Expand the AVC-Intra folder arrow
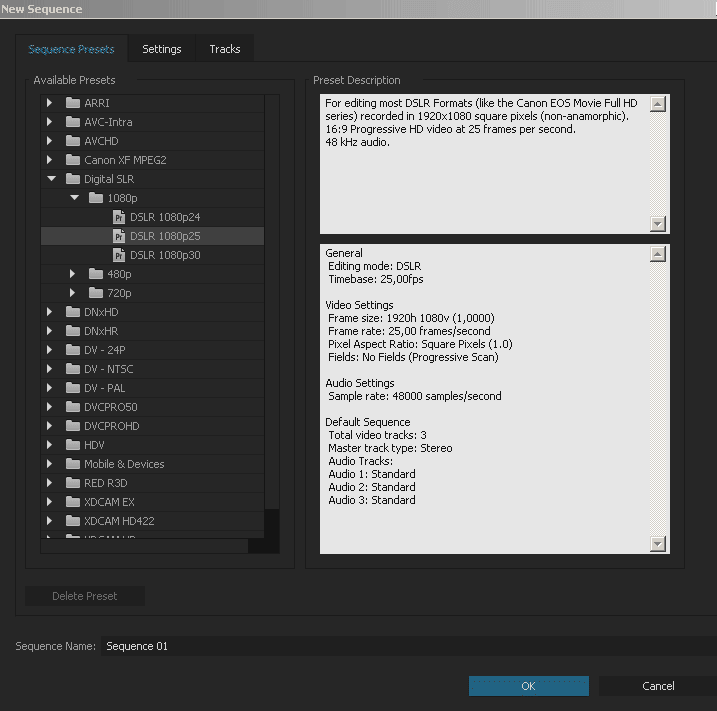The height and width of the screenshot is (711, 717). pyautogui.click(x=49, y=122)
